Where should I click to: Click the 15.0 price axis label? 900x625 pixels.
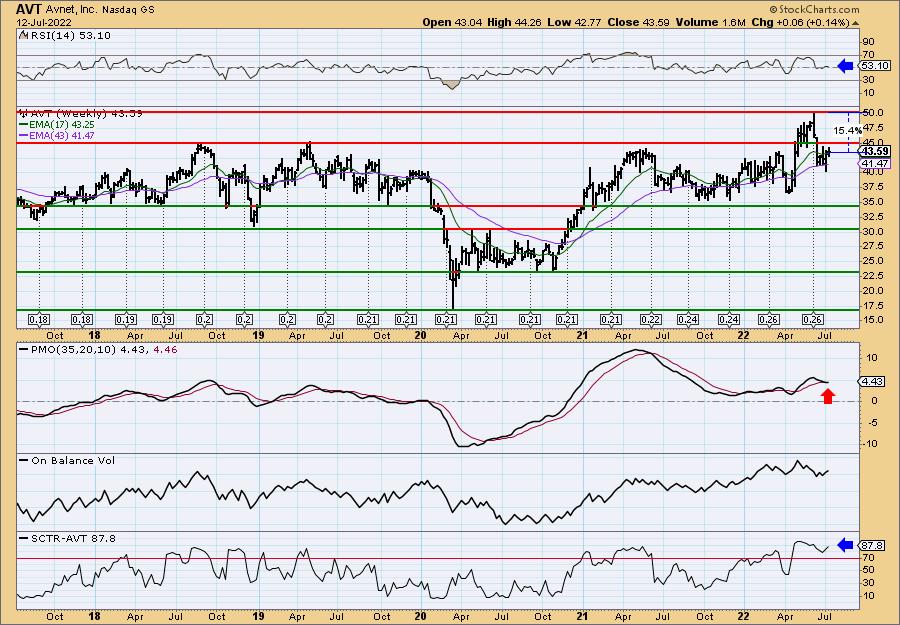point(872,320)
